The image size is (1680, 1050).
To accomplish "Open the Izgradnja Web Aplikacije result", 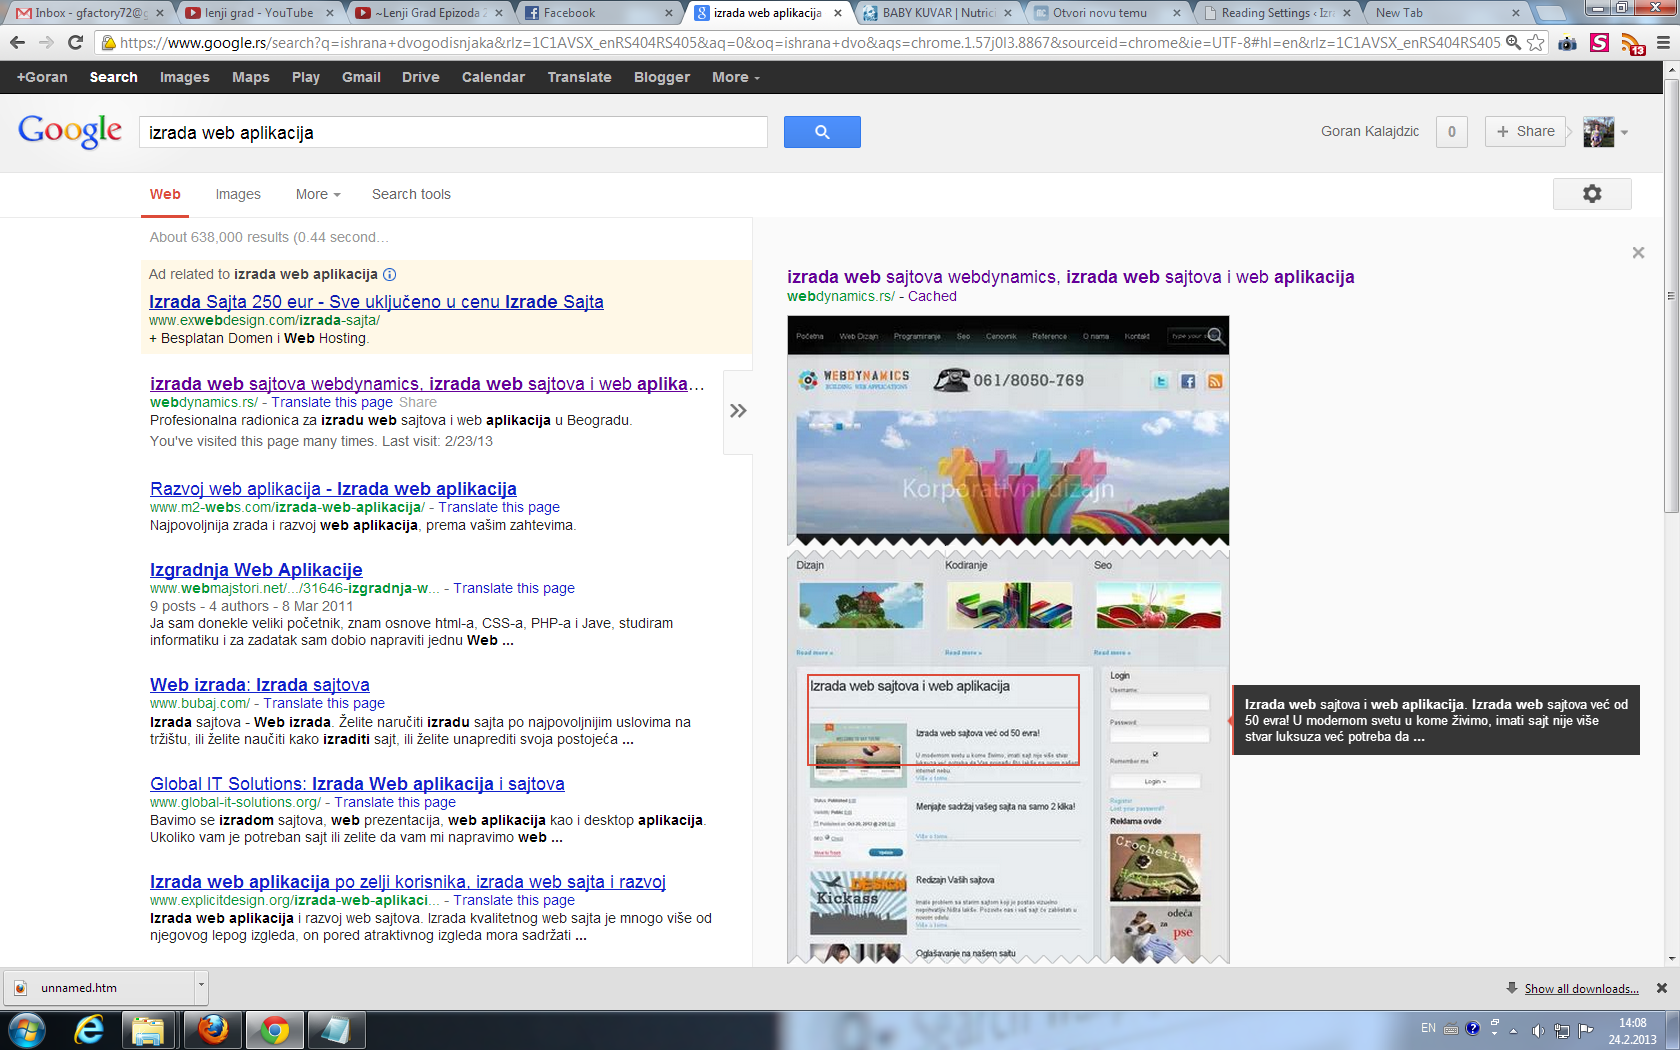I will click(x=256, y=570).
